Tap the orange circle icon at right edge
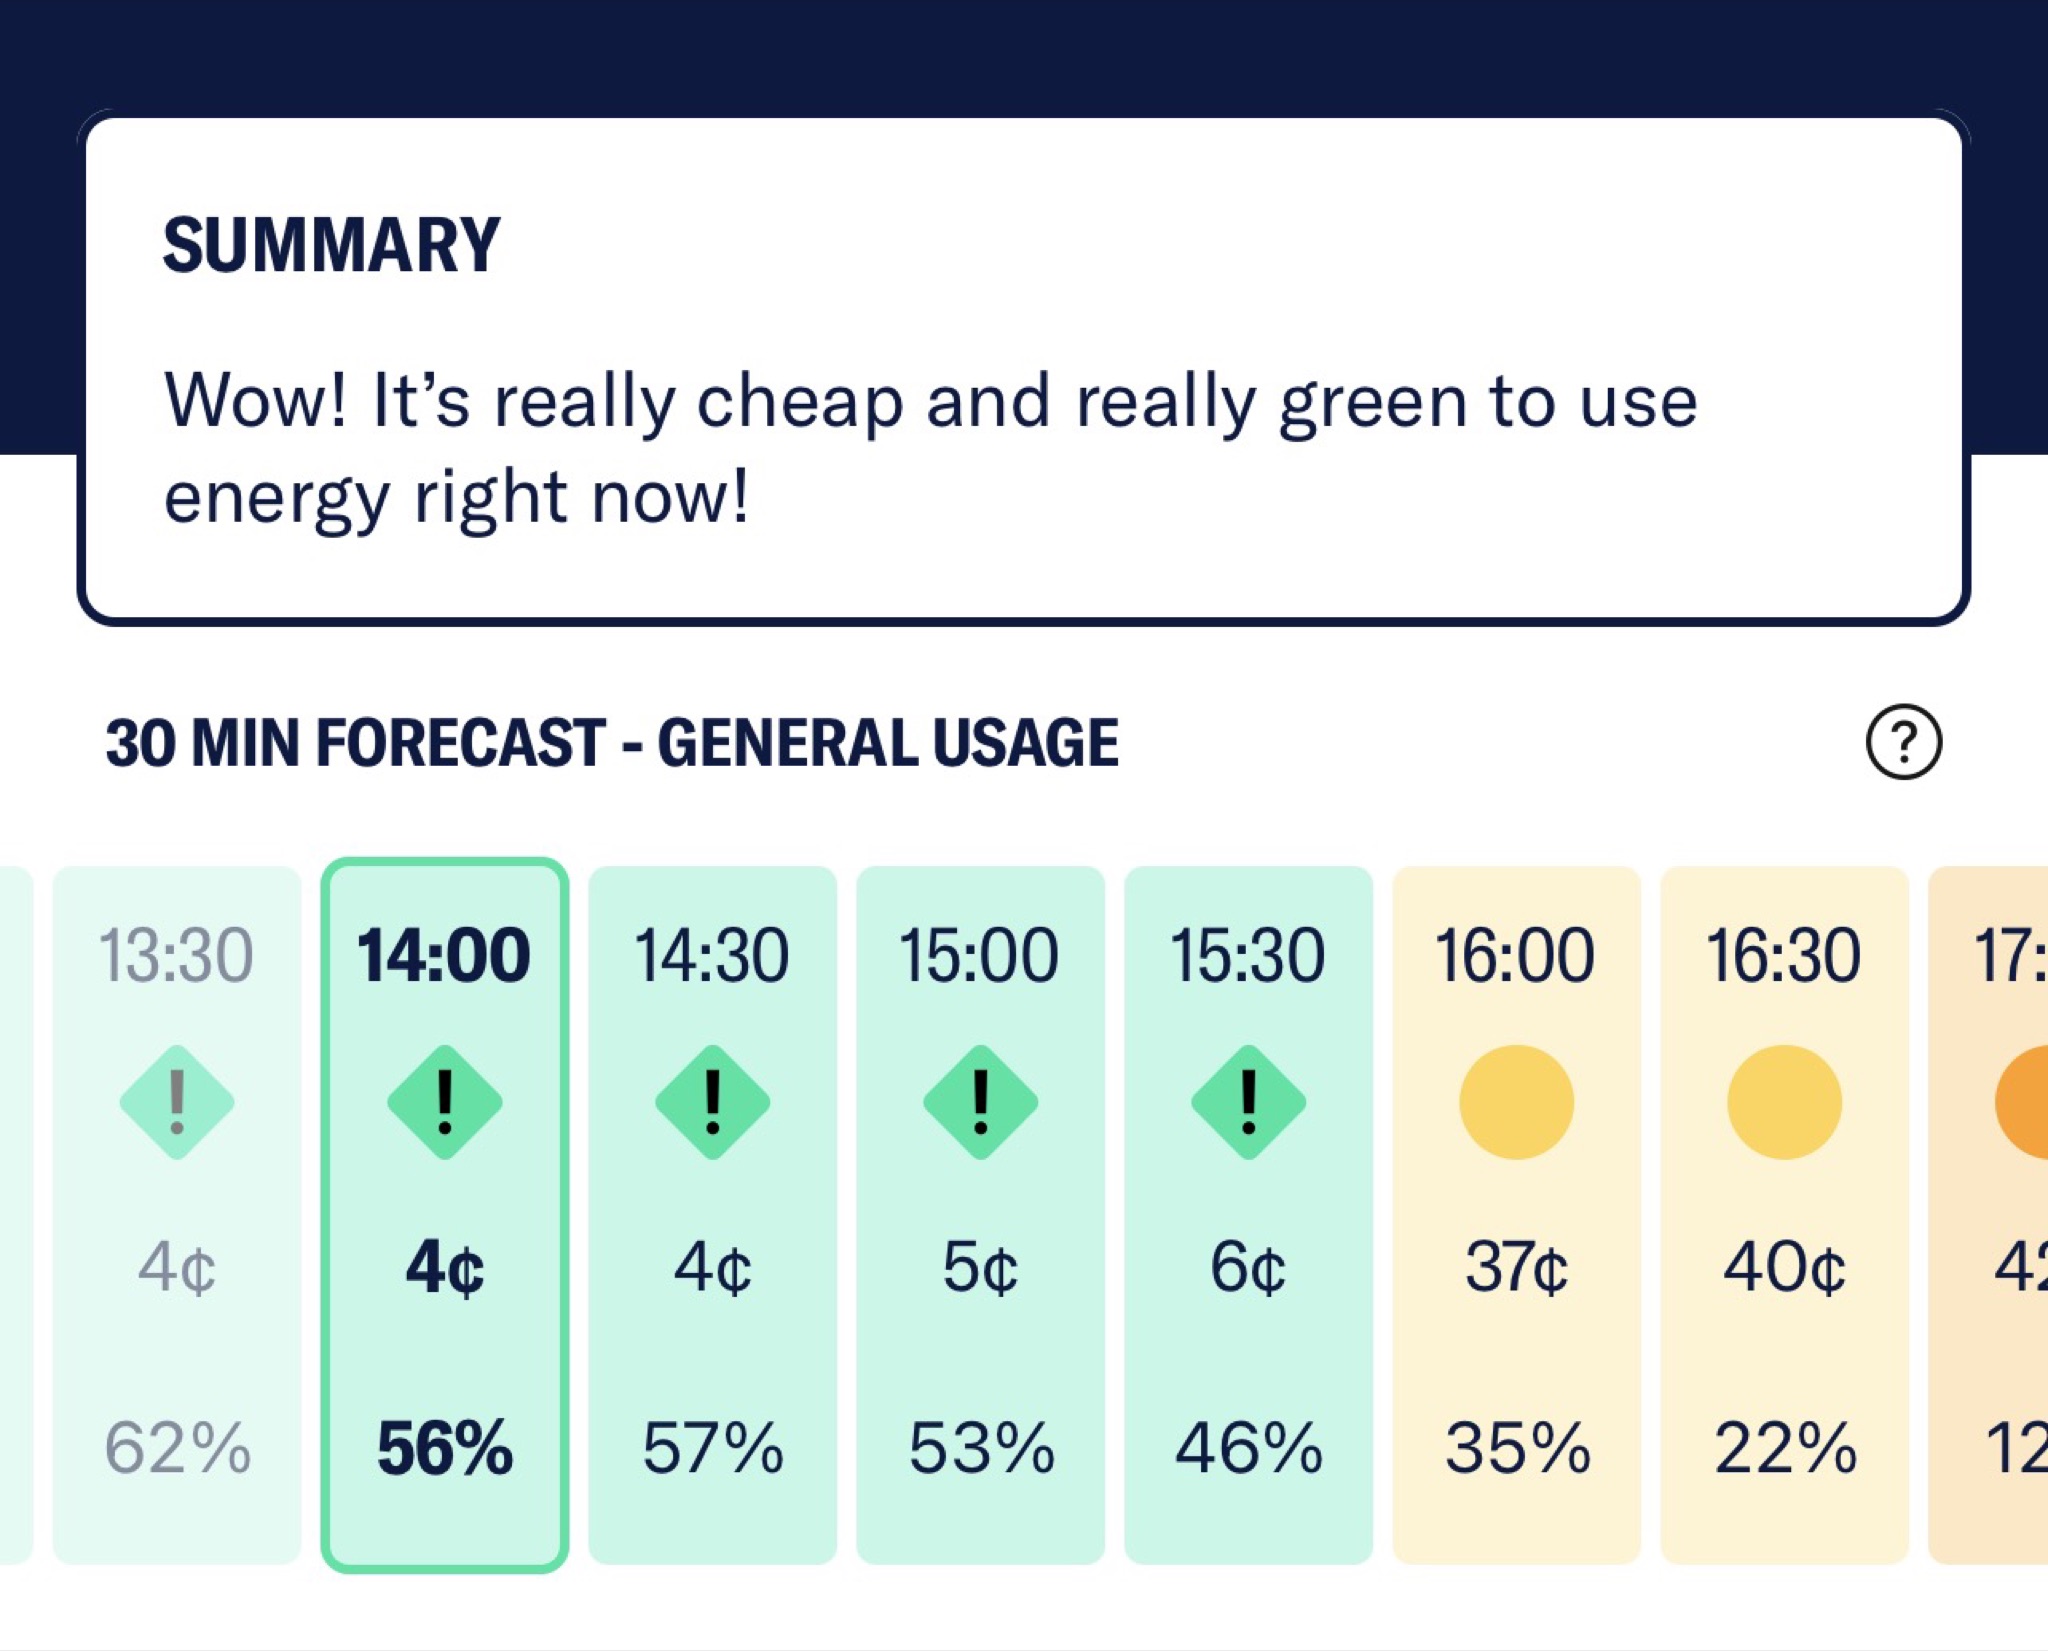The image size is (2048, 1651). [2022, 1102]
